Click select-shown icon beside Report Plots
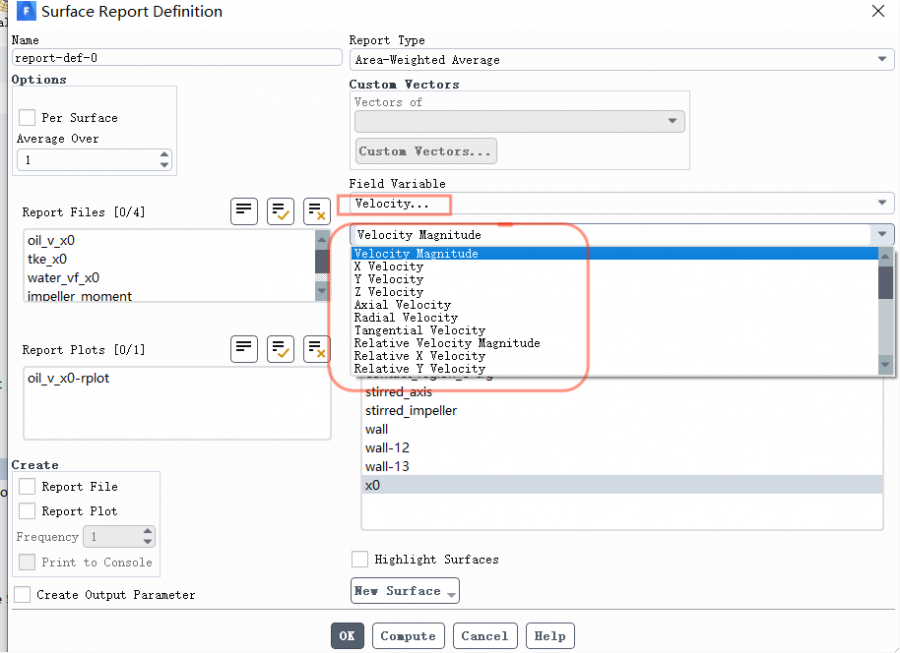Viewport: 900px width, 653px height. coord(281,349)
